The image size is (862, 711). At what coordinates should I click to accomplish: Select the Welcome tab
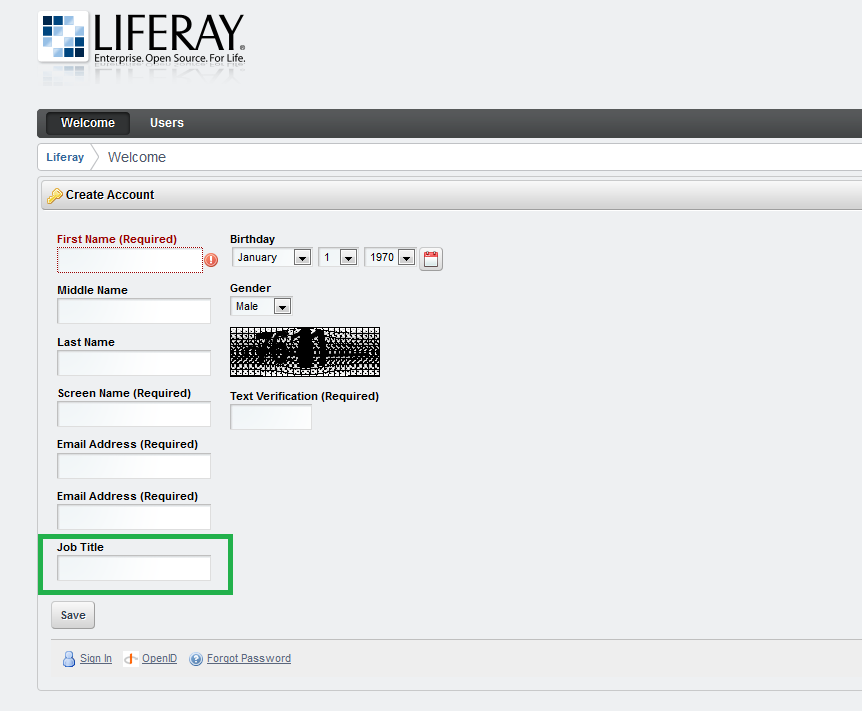coord(87,122)
